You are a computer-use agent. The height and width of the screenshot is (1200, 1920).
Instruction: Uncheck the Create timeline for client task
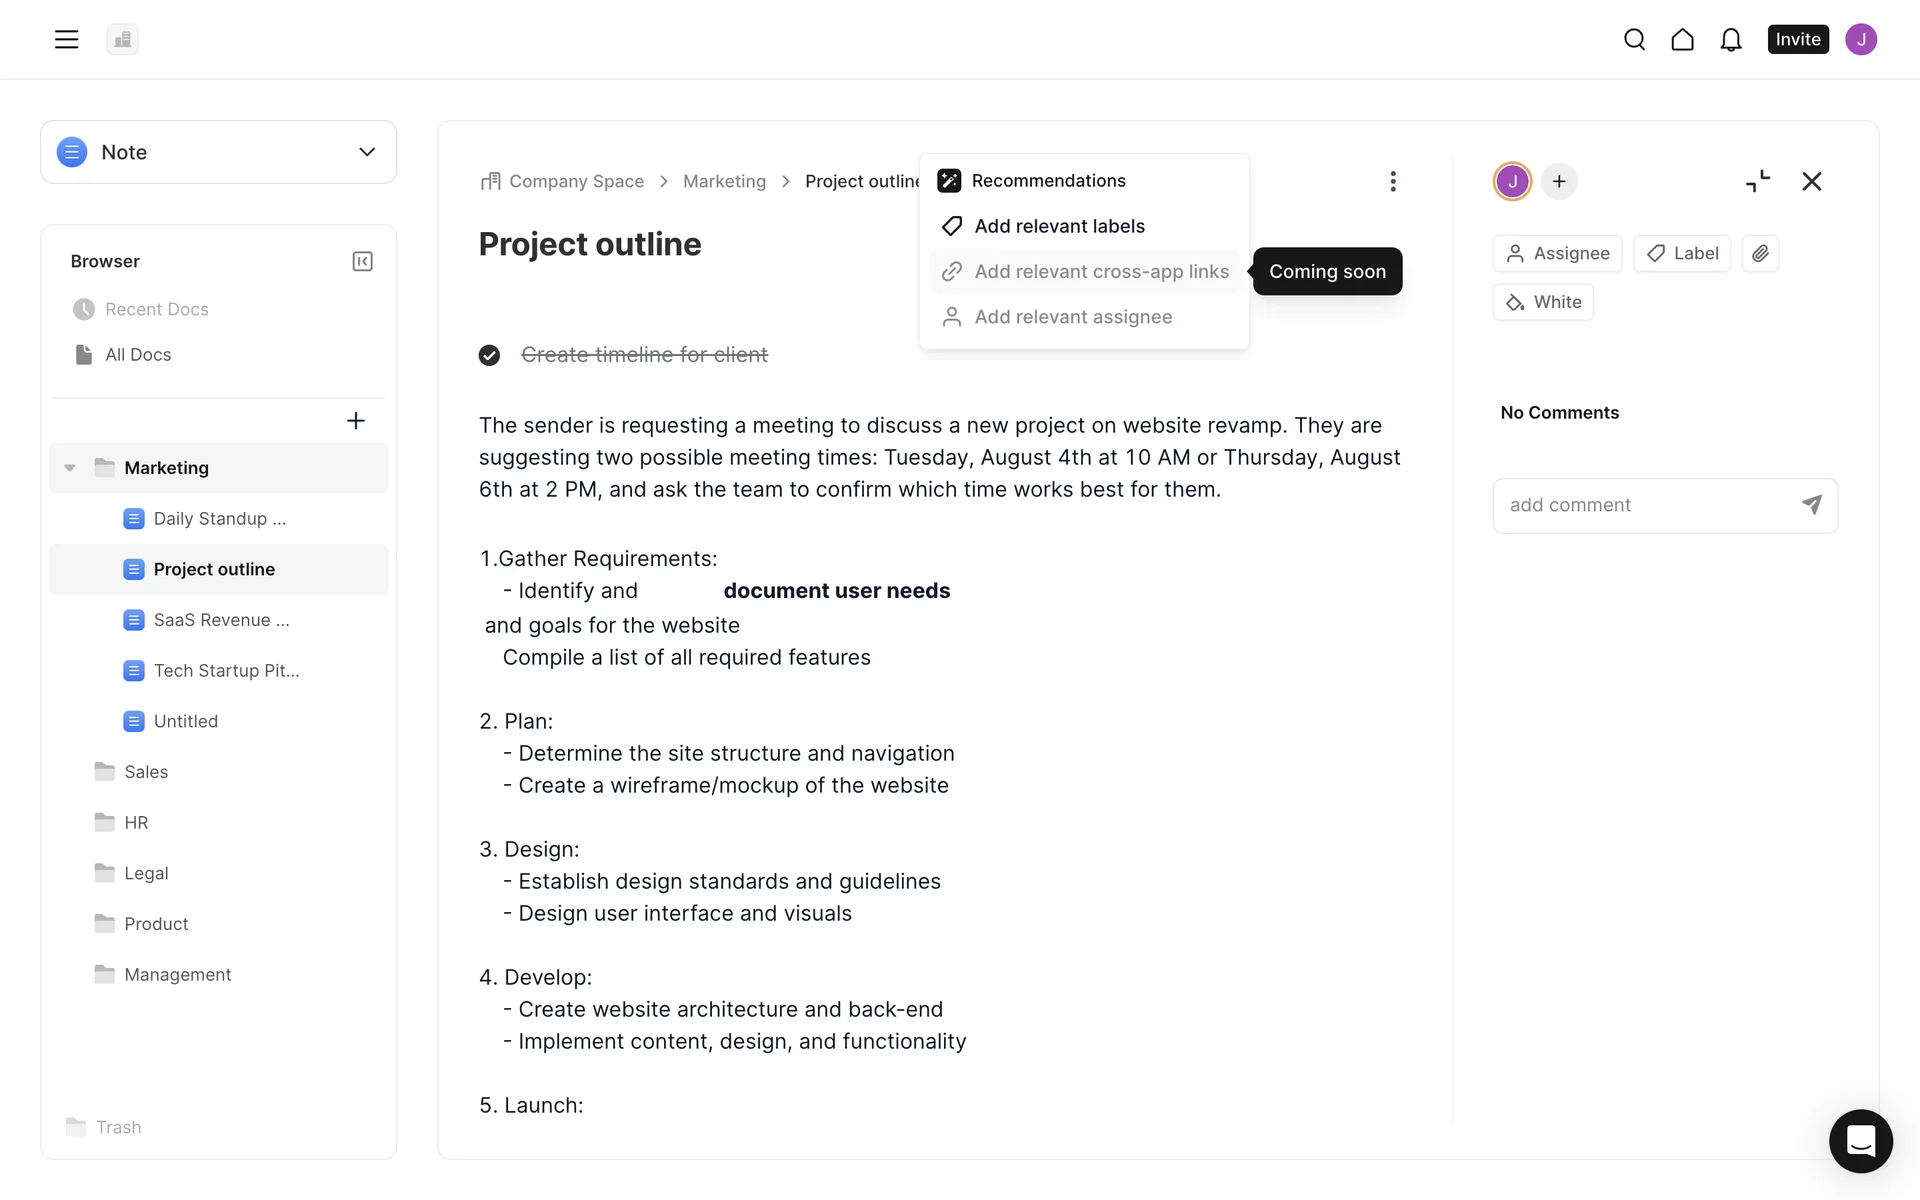coord(489,355)
